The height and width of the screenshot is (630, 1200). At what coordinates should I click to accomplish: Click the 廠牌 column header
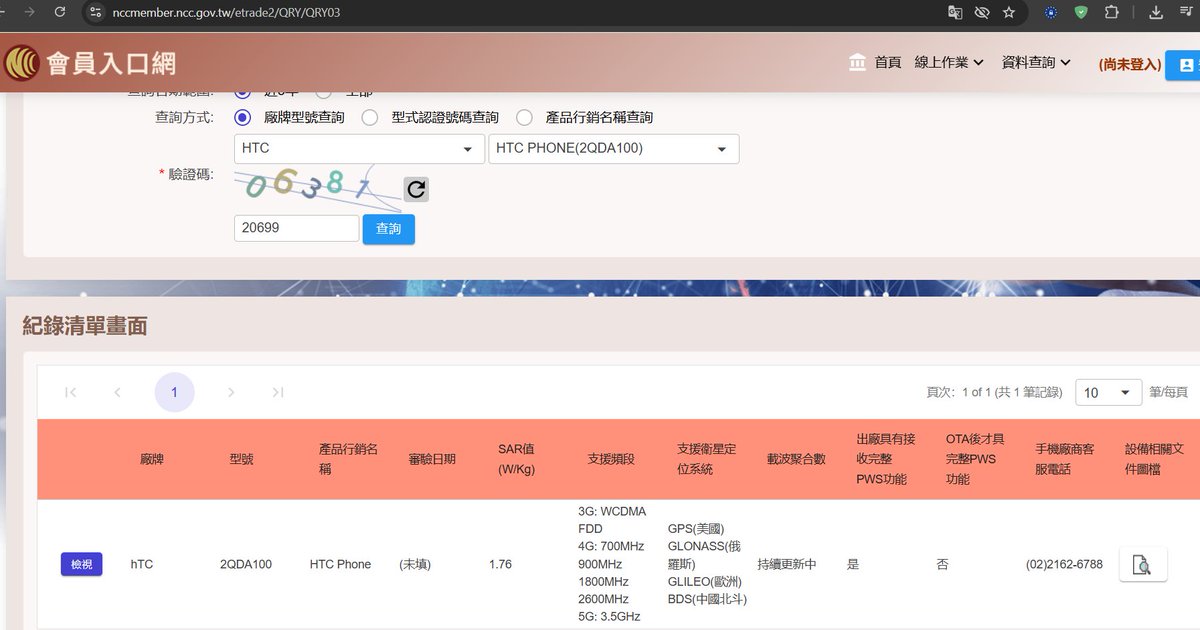pyautogui.click(x=152, y=459)
